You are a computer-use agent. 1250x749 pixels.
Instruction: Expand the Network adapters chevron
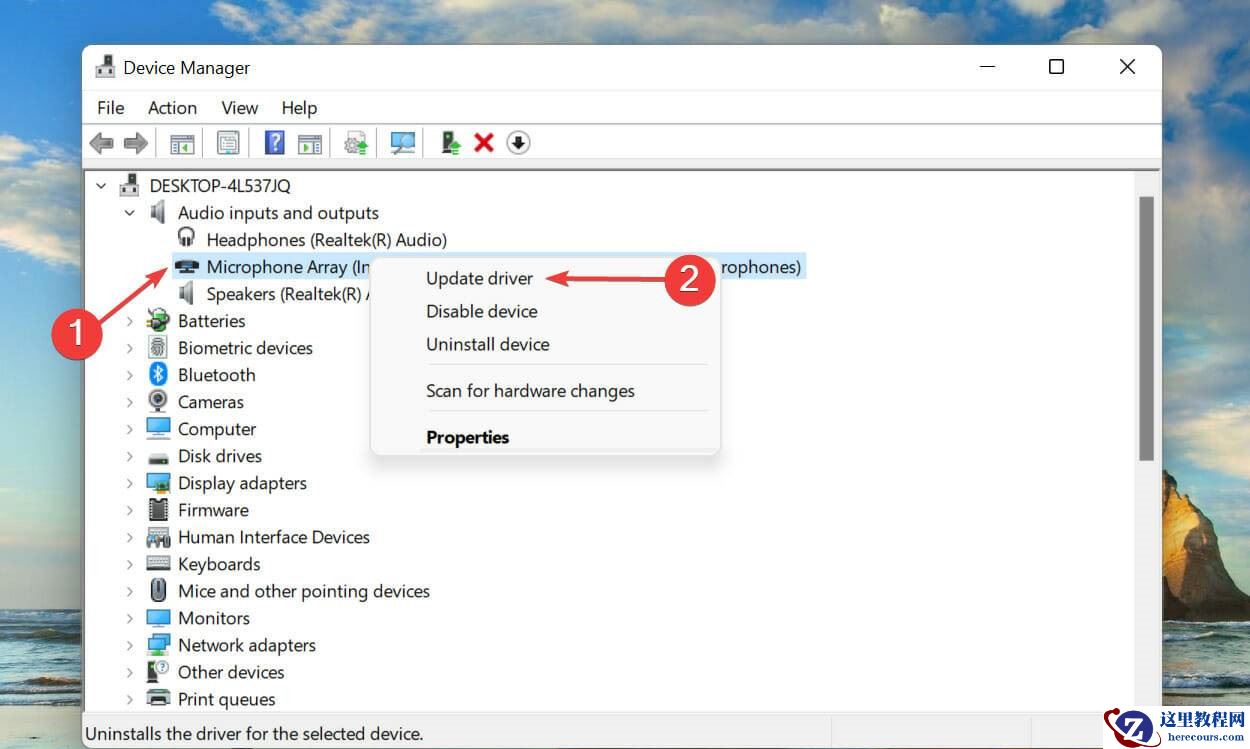tap(129, 645)
